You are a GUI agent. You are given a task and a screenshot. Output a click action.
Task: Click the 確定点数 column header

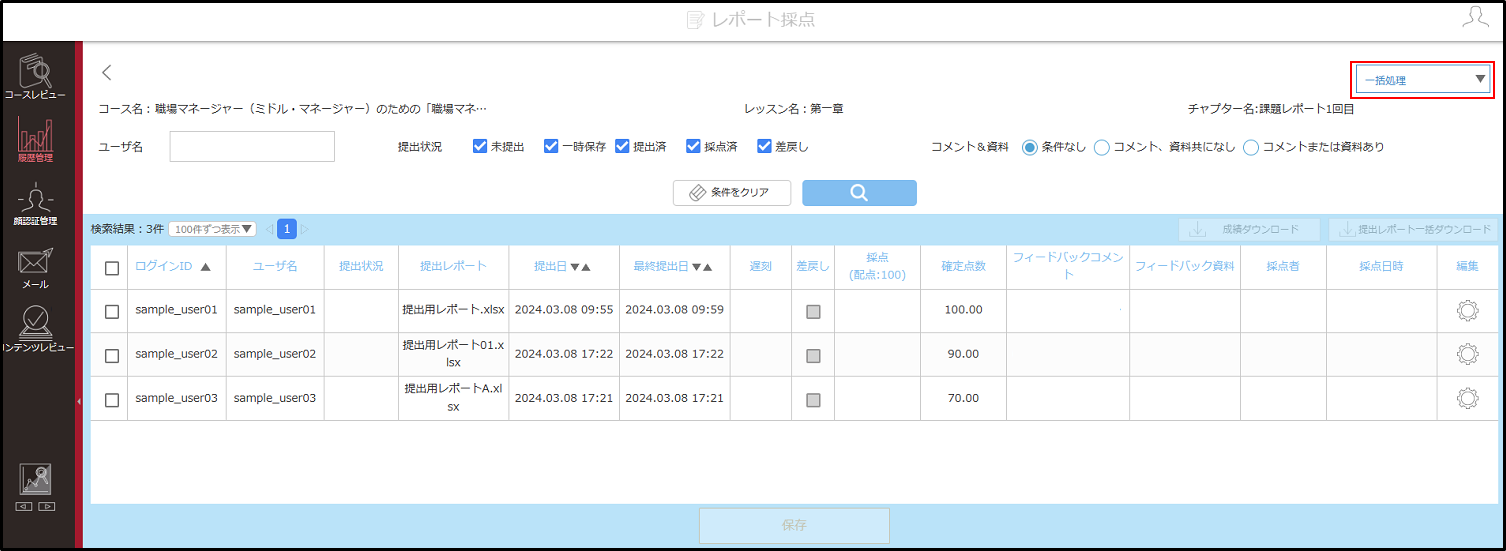pos(963,266)
